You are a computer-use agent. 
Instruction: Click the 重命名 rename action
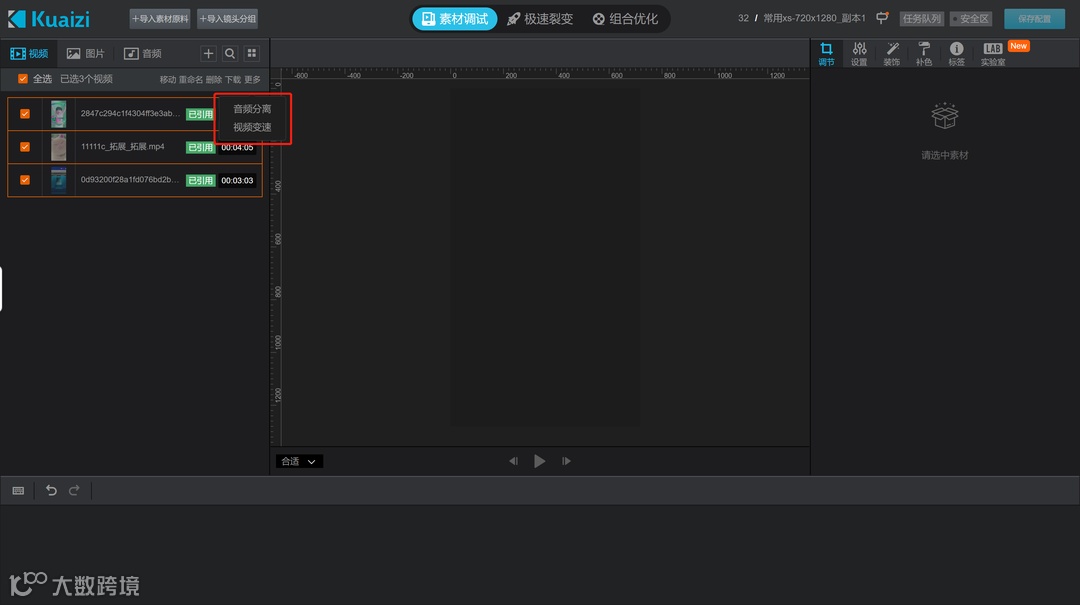tap(191, 79)
